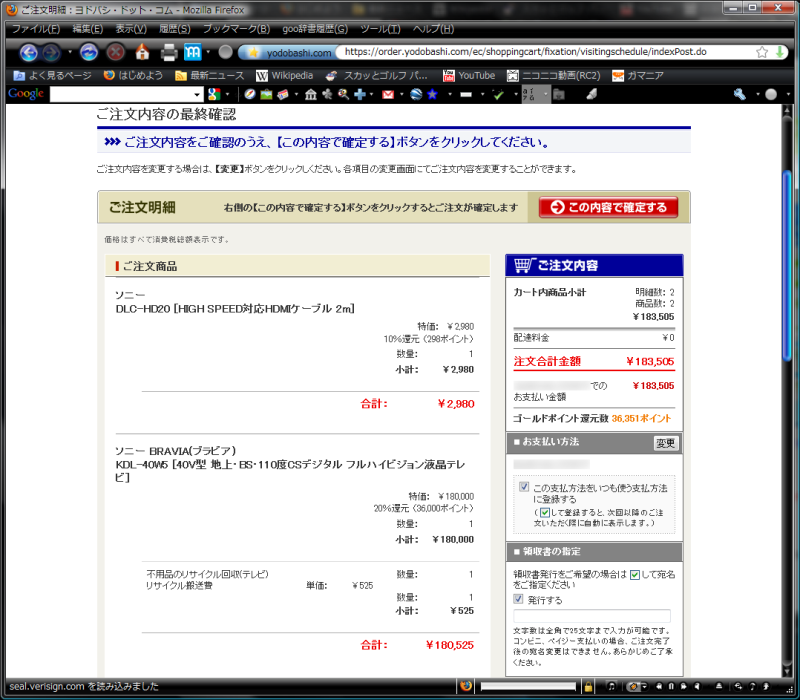Open the goo辞書履歴(G) menu
The height and width of the screenshot is (700, 800).
point(315,29)
